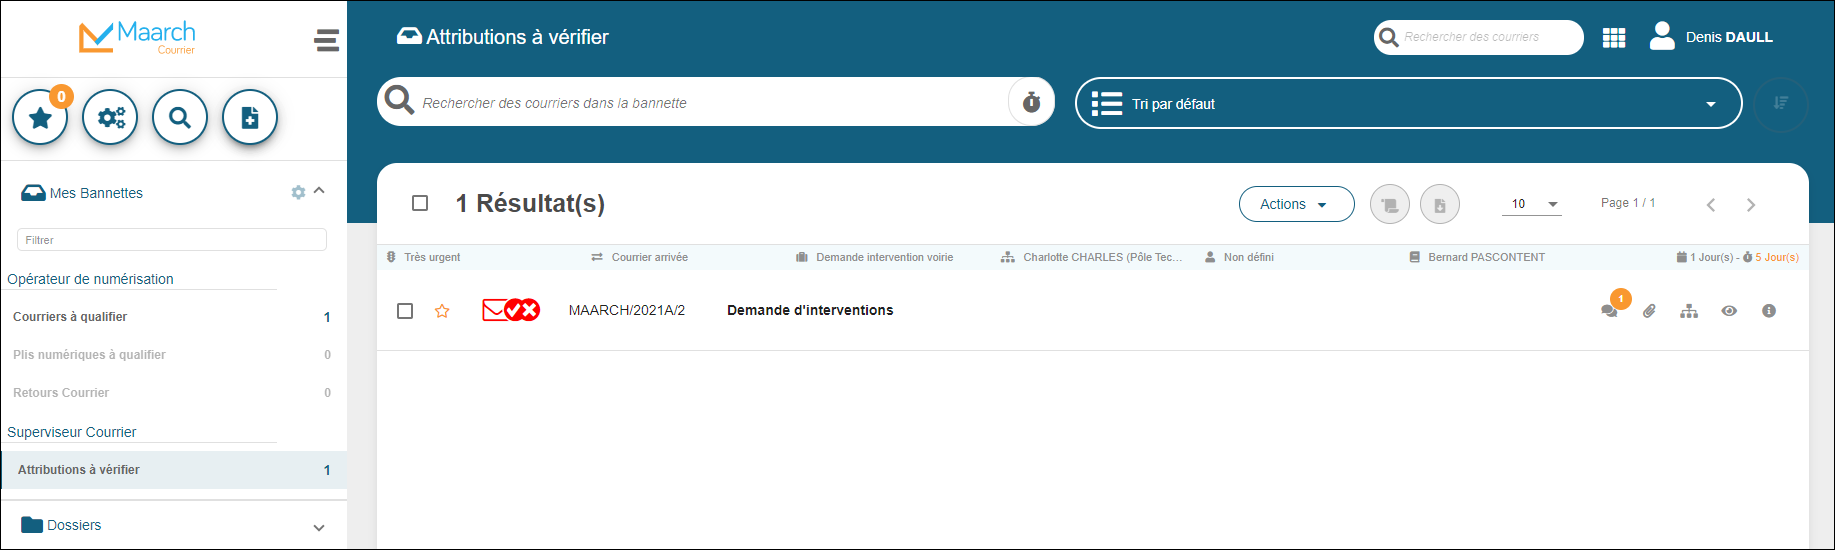This screenshot has width=1835, height=550.
Task: Click the round search button in sidebar
Action: point(180,118)
